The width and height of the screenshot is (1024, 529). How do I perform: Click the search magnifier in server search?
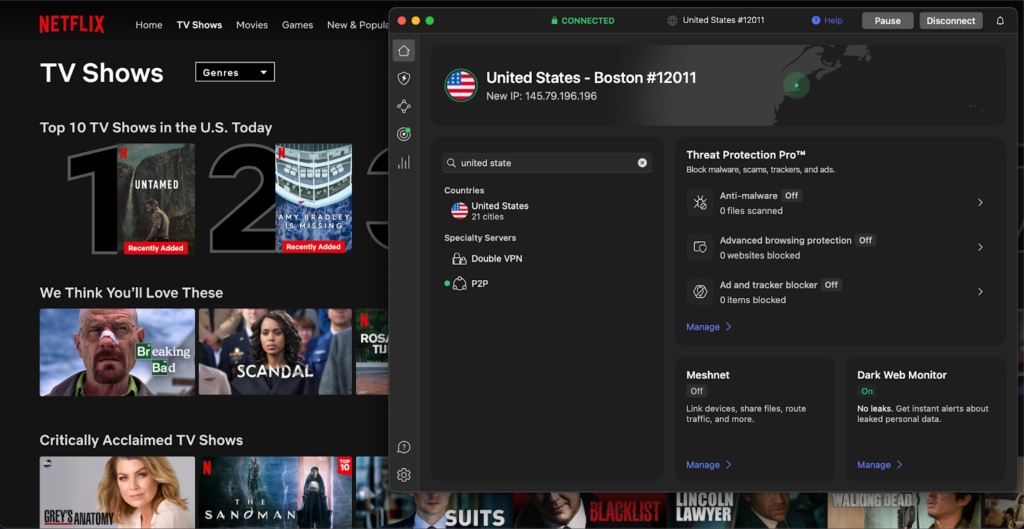click(x=451, y=163)
